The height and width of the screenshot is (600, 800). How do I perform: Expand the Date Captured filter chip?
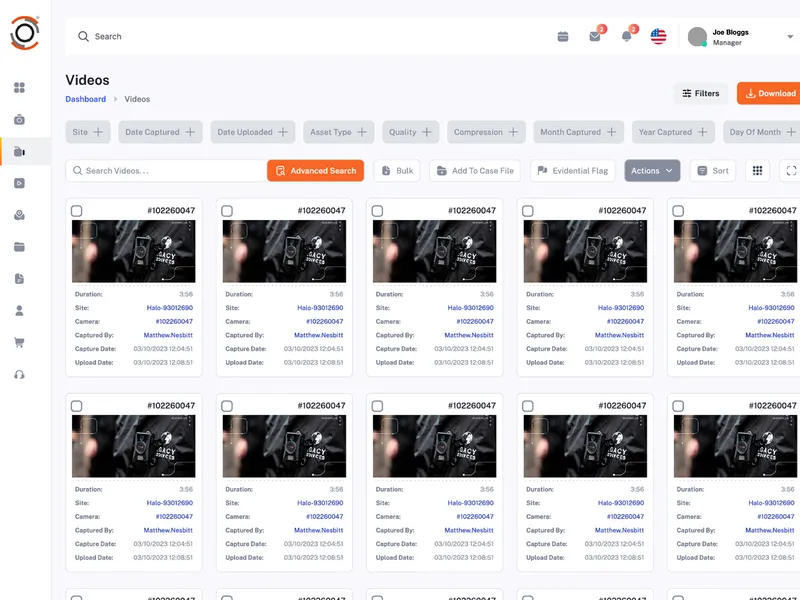click(x=160, y=132)
